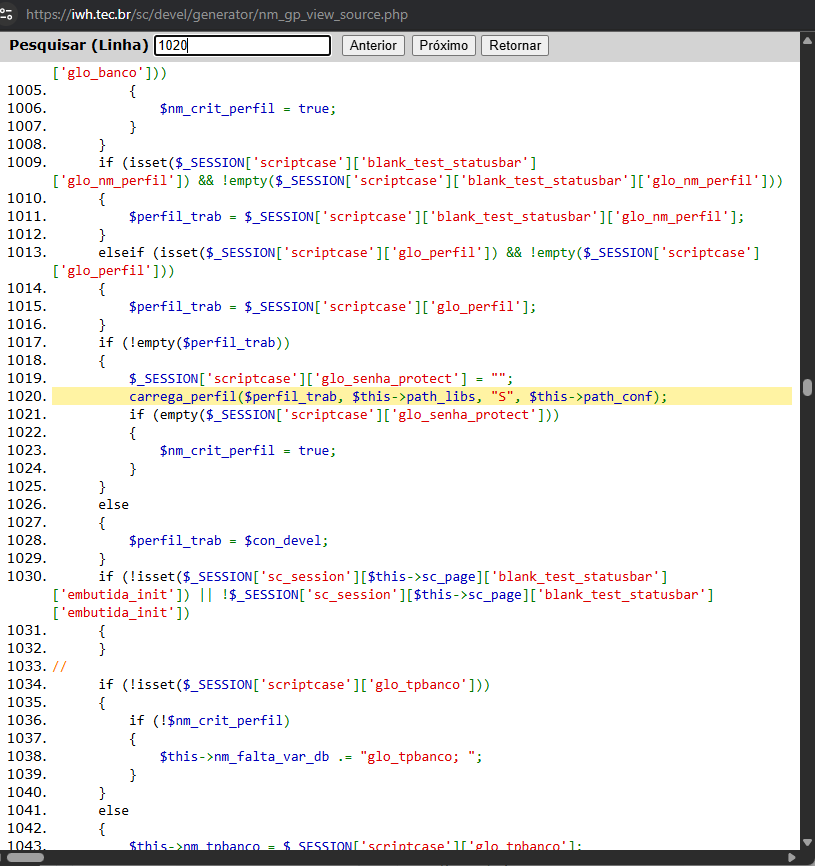Go to previous match with Anterior button

[x=373, y=46]
